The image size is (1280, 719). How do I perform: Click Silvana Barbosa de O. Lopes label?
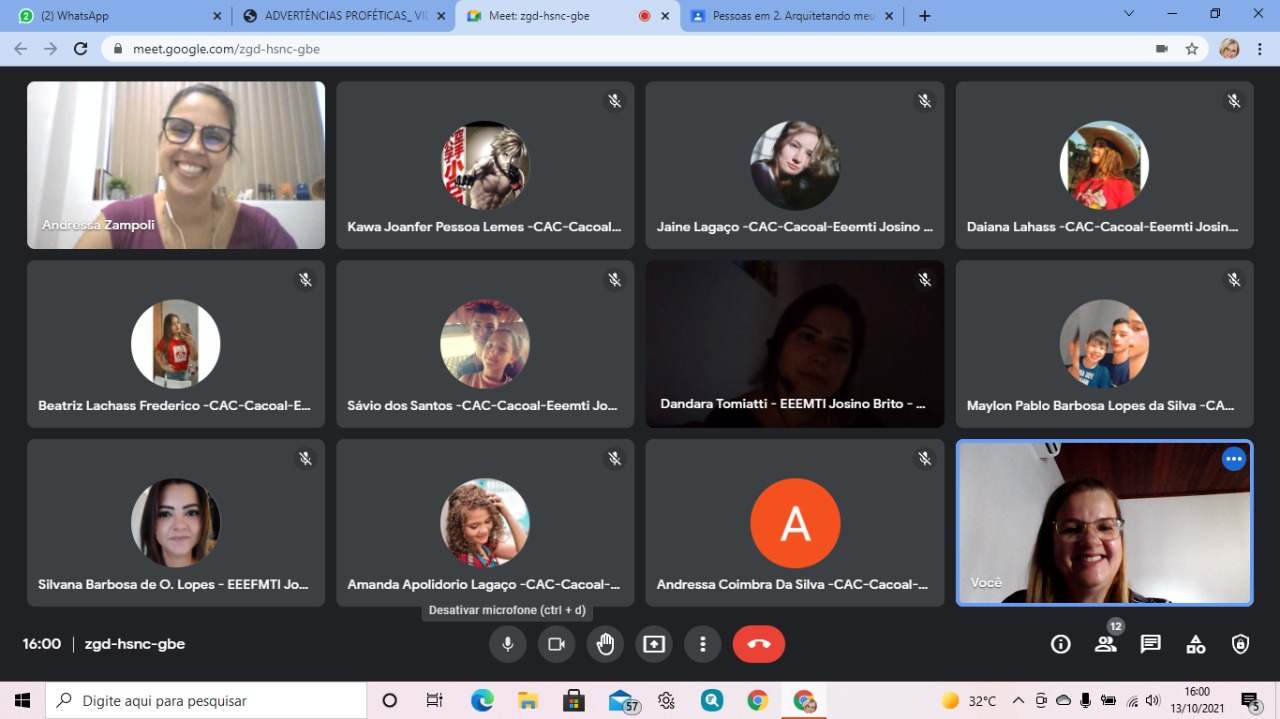coord(173,584)
